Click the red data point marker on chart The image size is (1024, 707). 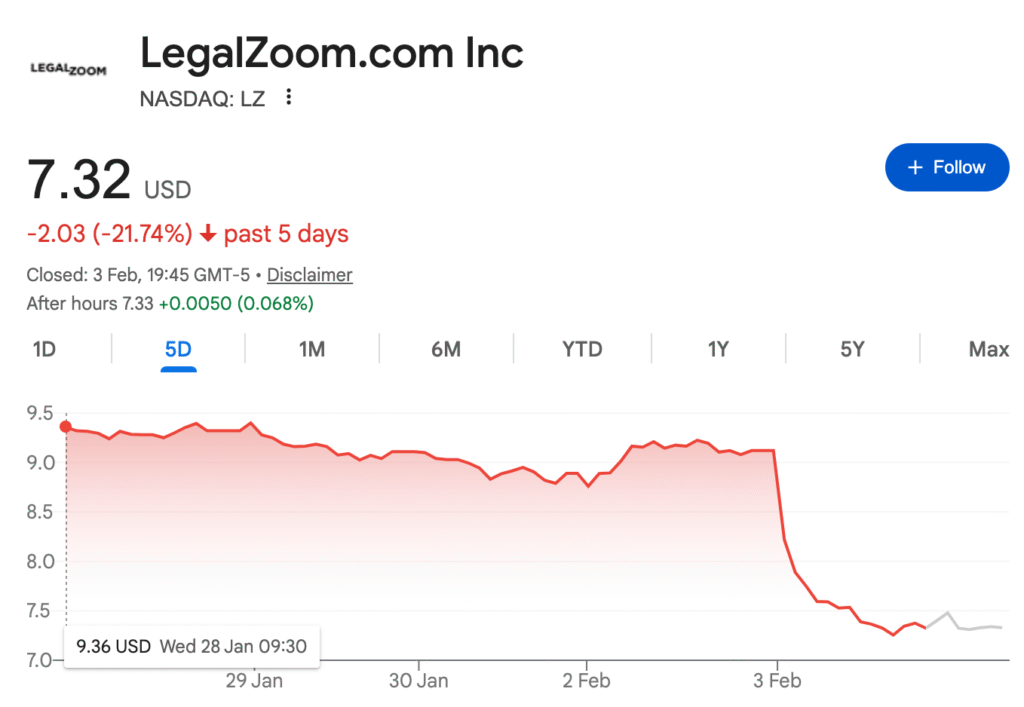click(66, 427)
